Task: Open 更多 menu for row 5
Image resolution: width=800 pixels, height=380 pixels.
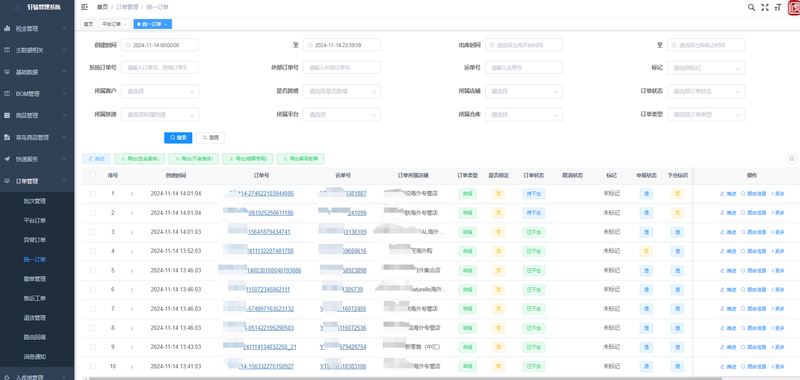Action: (x=778, y=270)
